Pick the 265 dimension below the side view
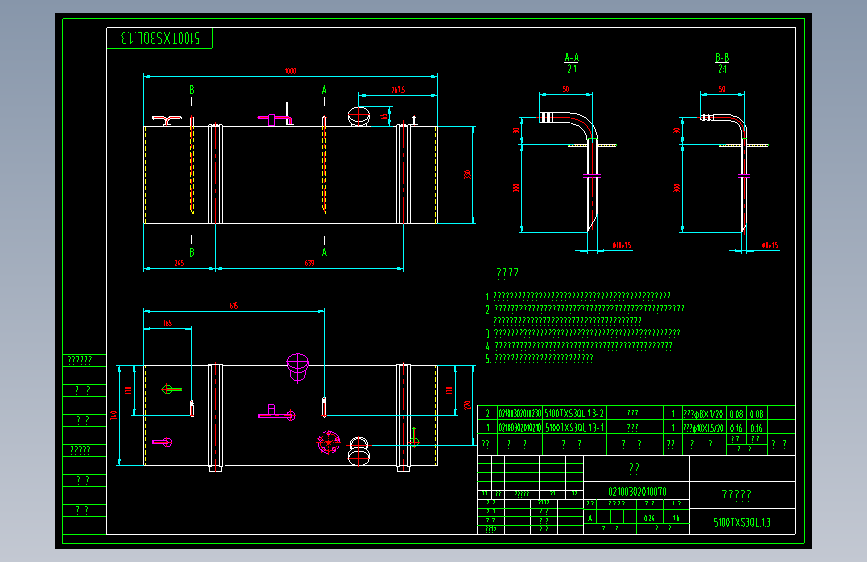867x562 pixels. (179, 263)
